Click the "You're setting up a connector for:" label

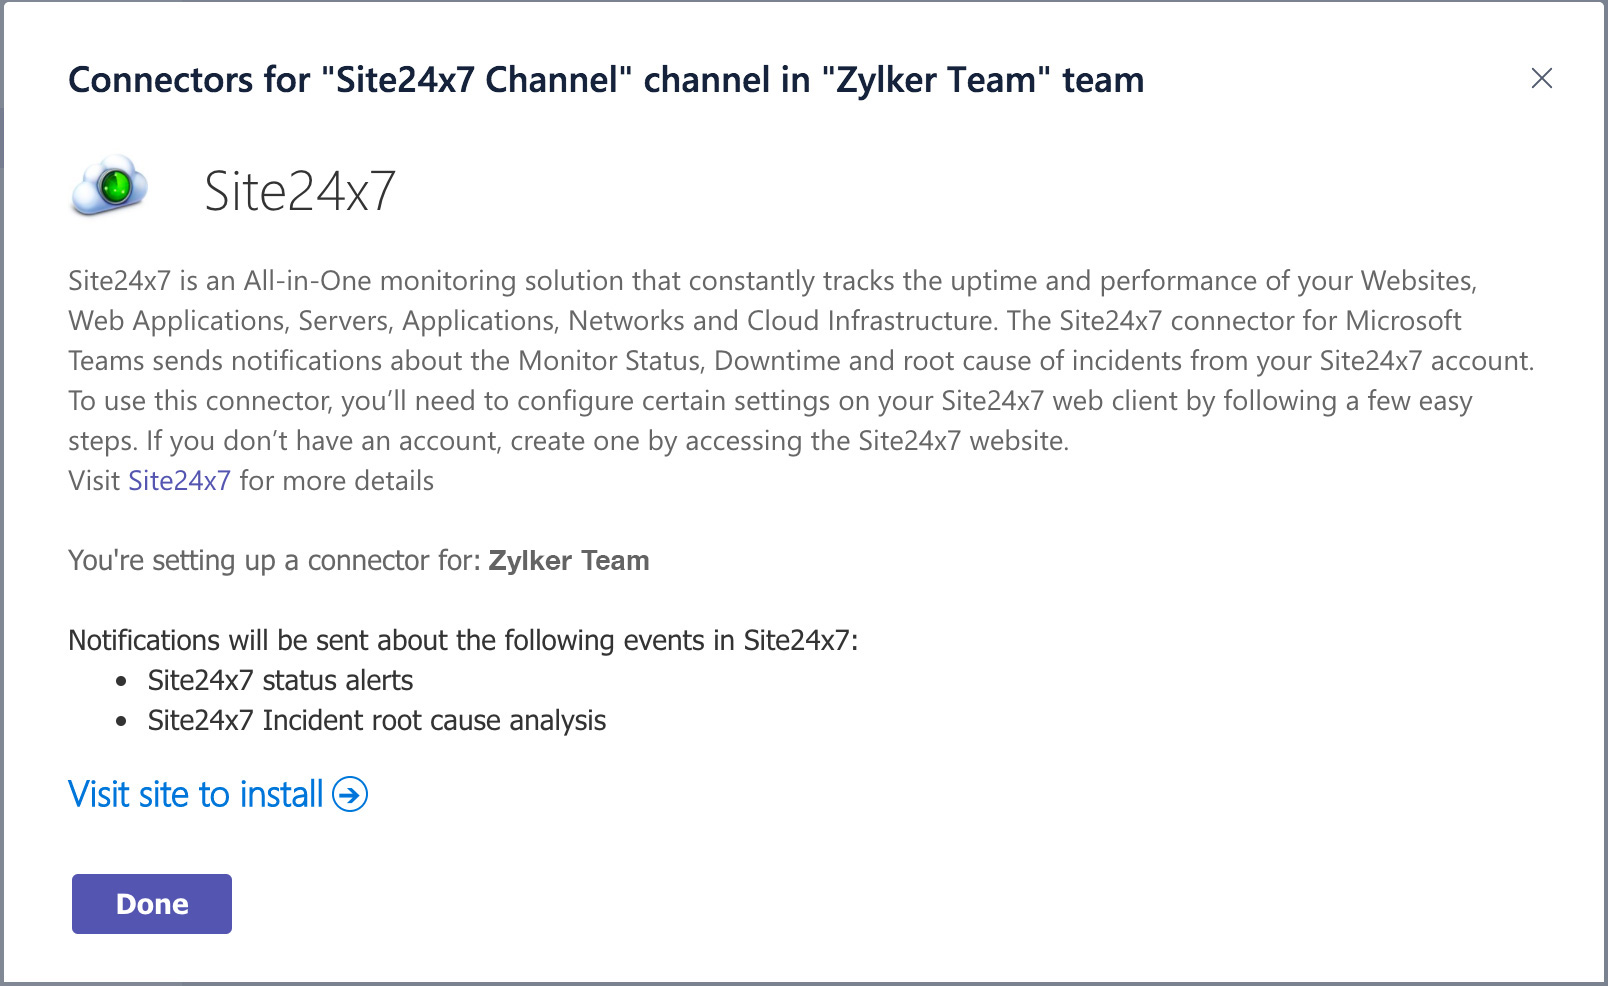pyautogui.click(x=275, y=561)
